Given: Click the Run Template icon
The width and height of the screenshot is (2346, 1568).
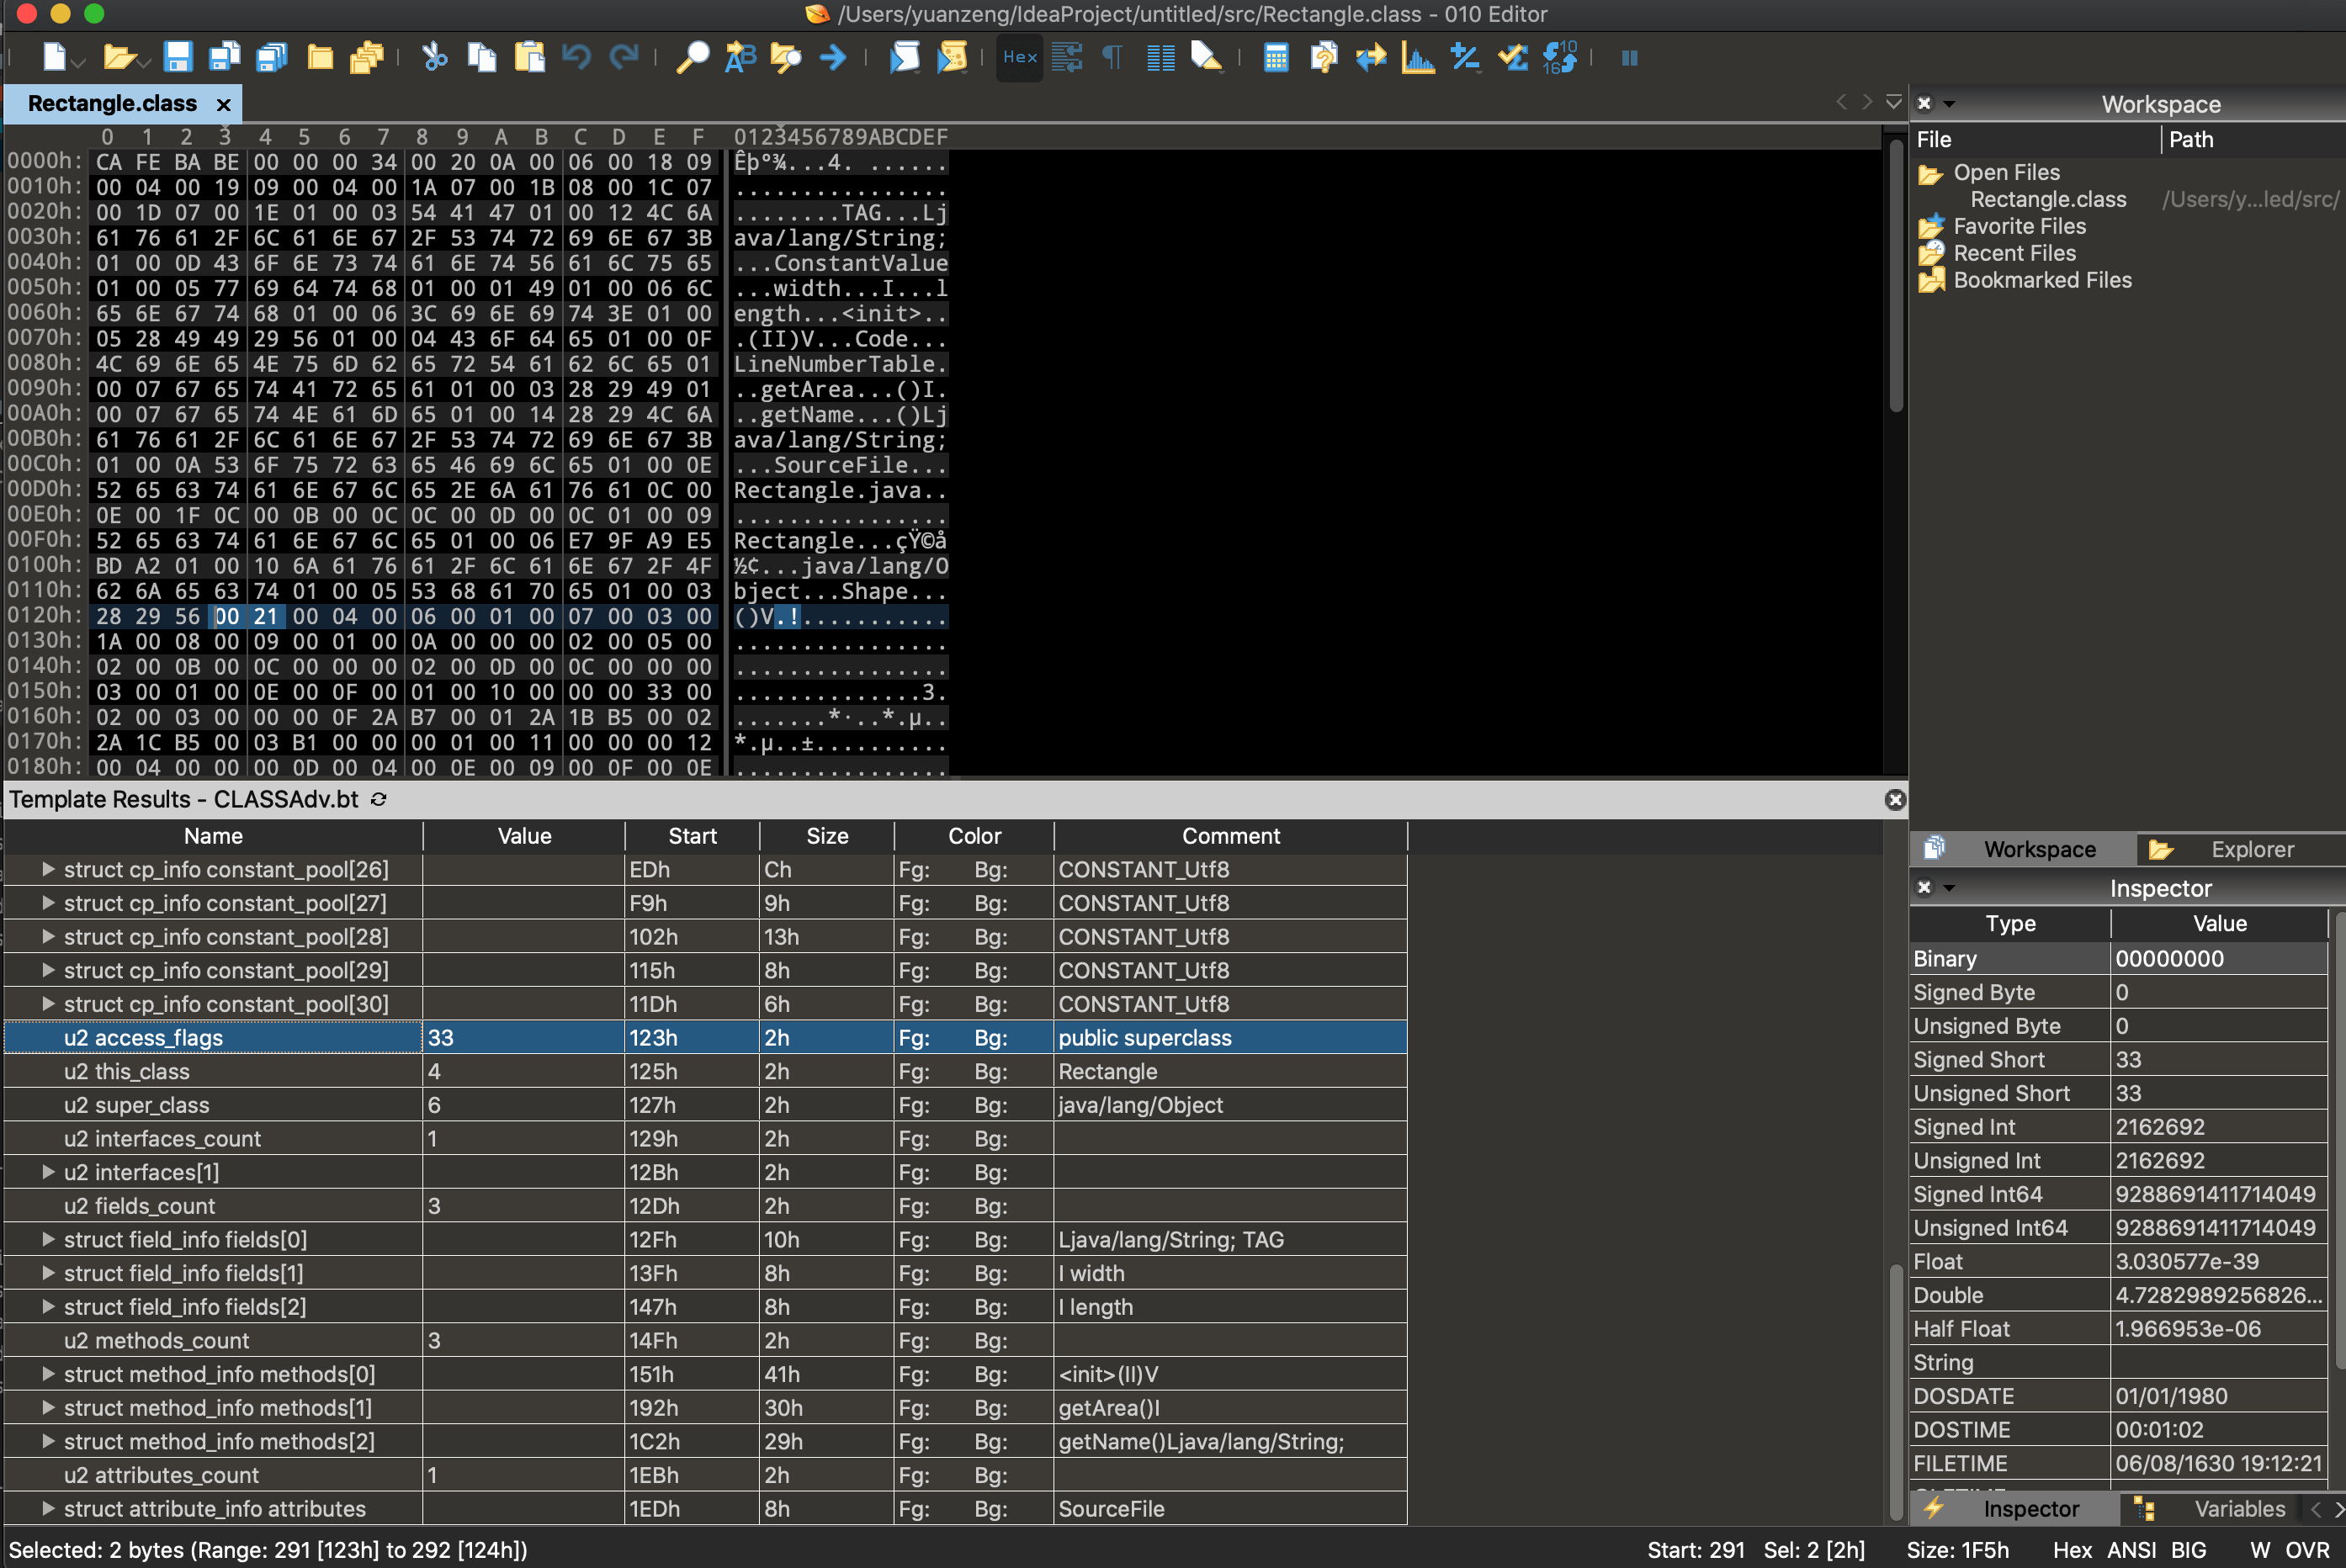Looking at the screenshot, I should [x=951, y=57].
